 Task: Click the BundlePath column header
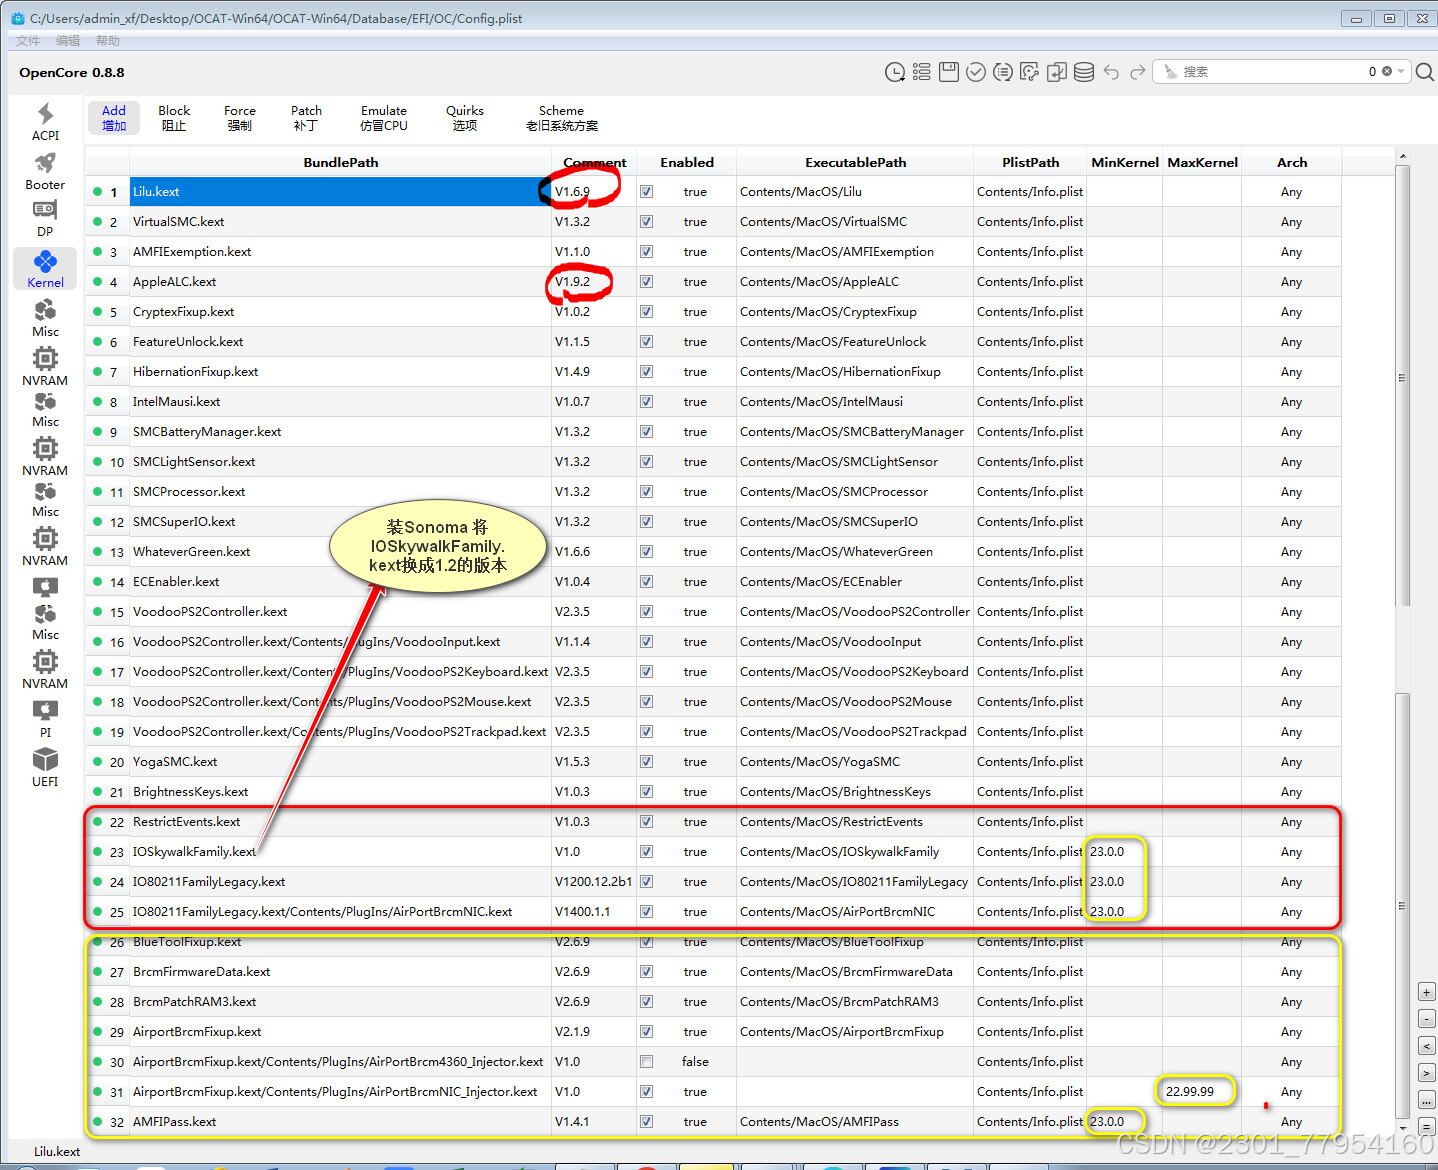coord(340,162)
